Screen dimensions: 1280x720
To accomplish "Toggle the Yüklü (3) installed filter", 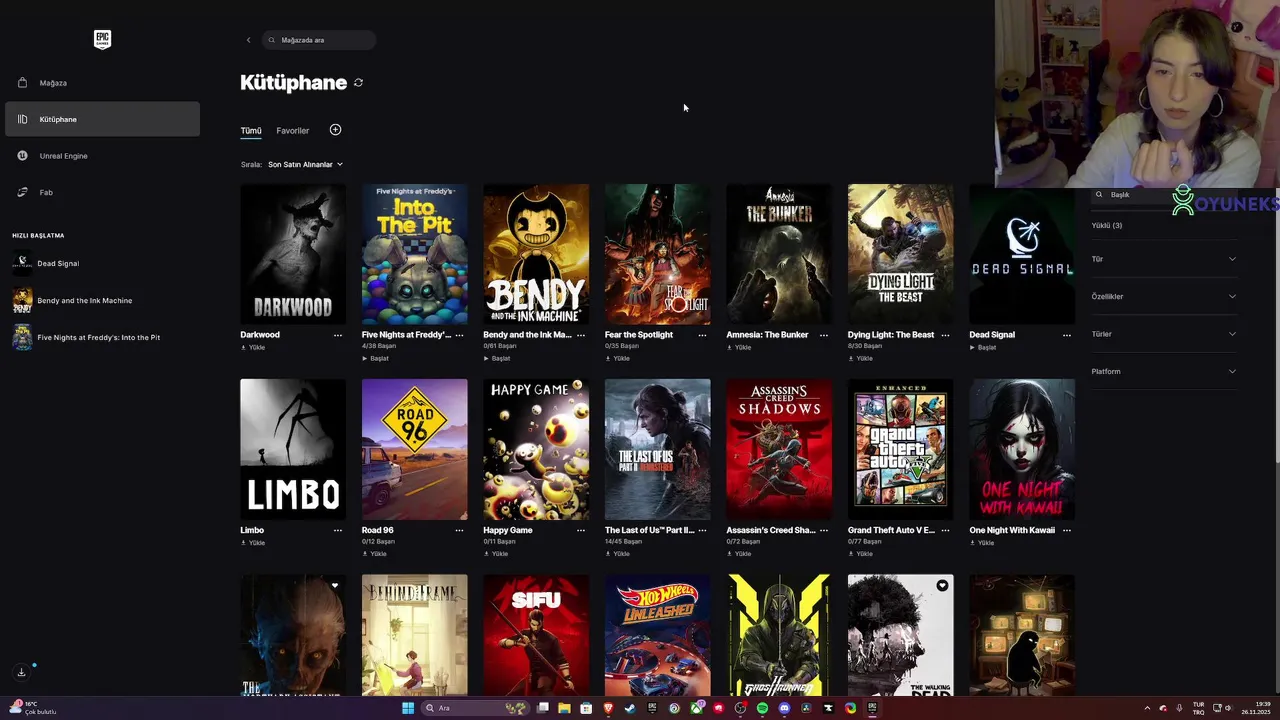I will click(x=1107, y=225).
